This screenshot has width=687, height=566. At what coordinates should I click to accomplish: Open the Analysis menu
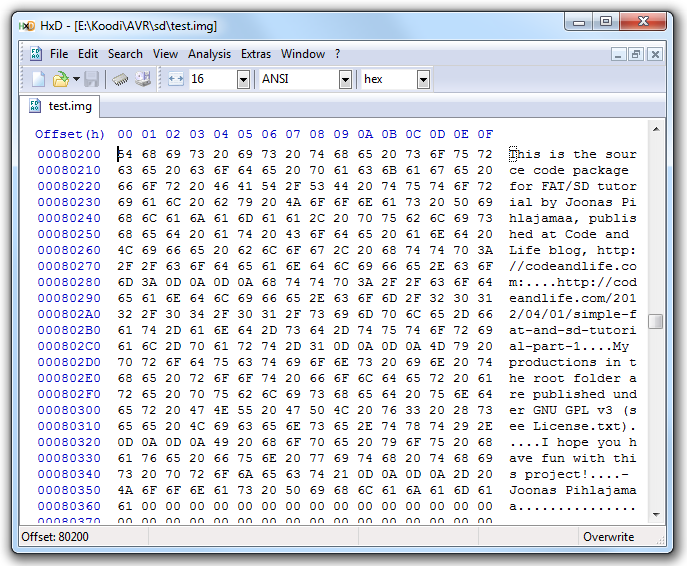point(209,54)
